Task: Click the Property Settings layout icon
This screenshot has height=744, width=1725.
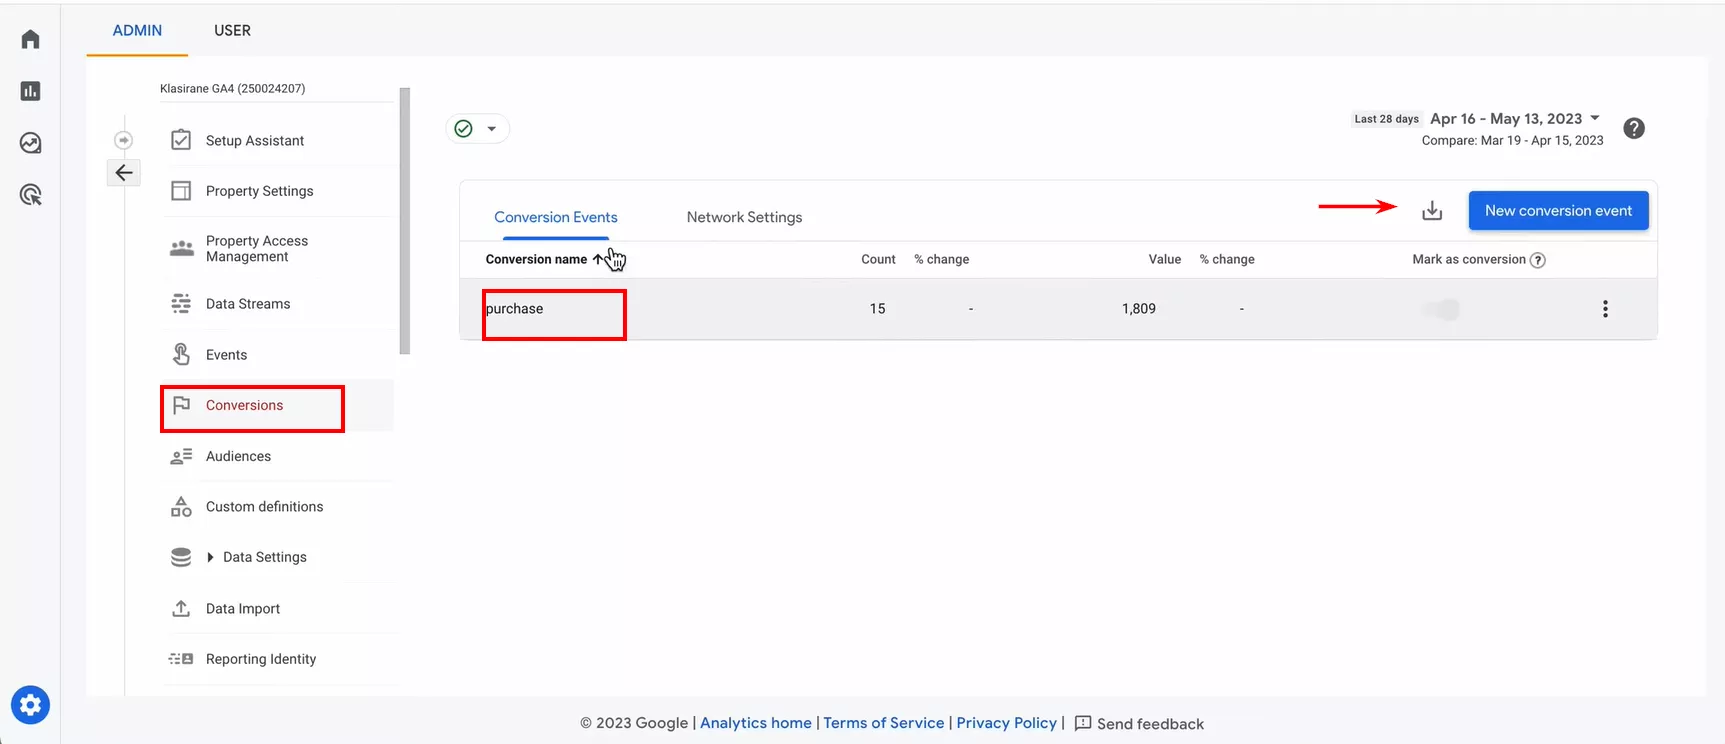Action: tap(181, 191)
